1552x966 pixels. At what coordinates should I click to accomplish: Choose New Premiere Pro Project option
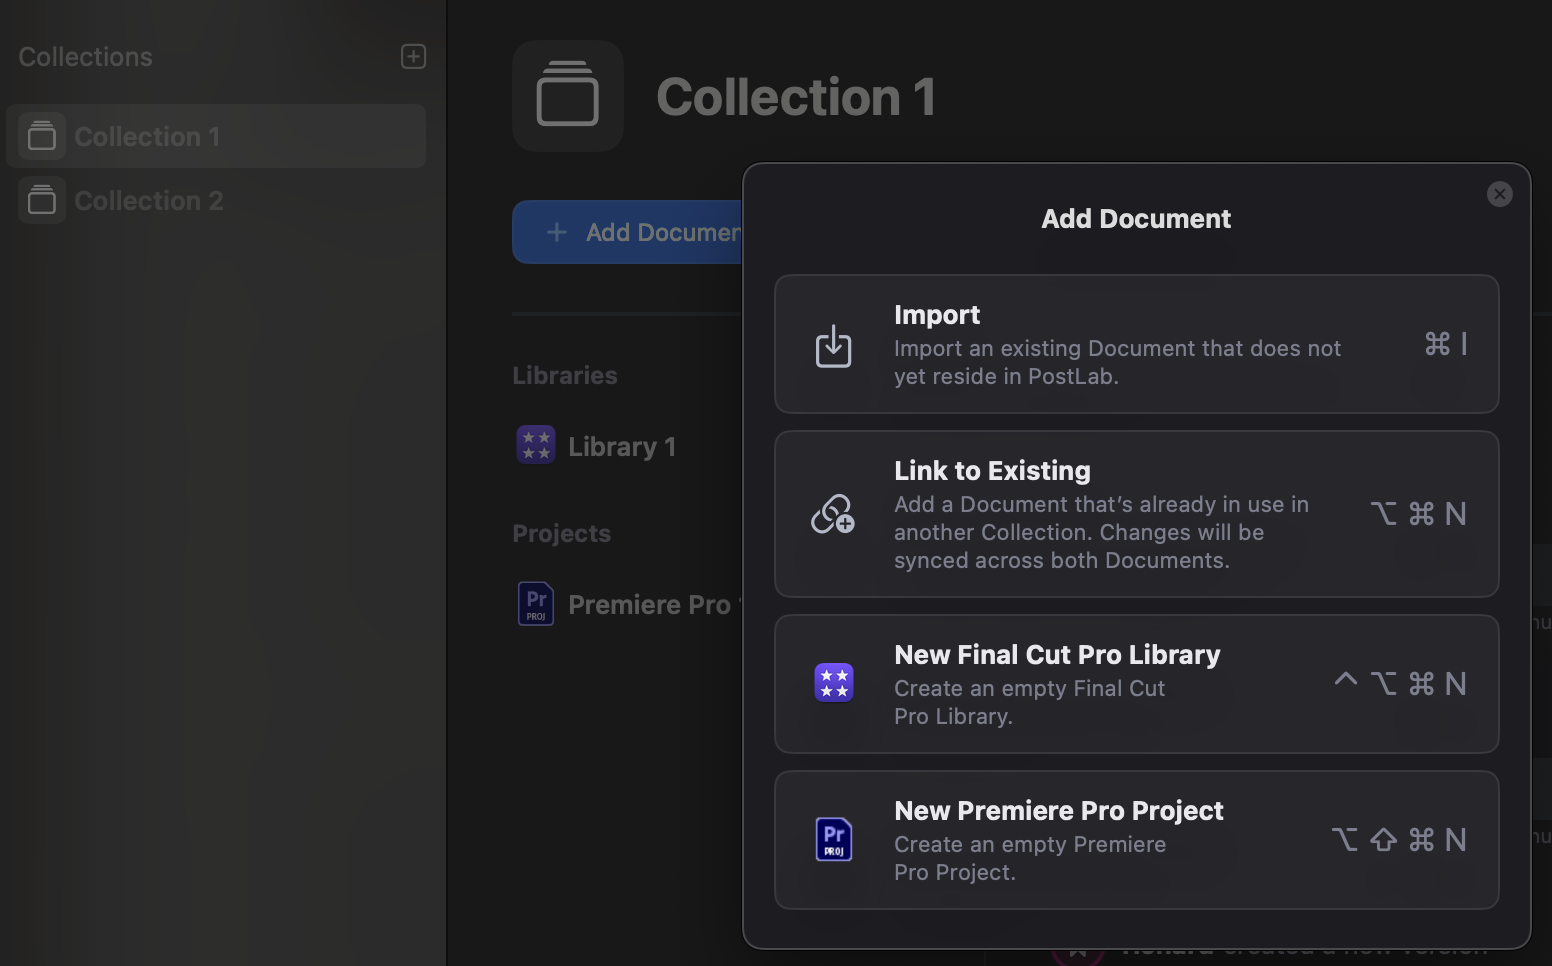(x=1136, y=840)
